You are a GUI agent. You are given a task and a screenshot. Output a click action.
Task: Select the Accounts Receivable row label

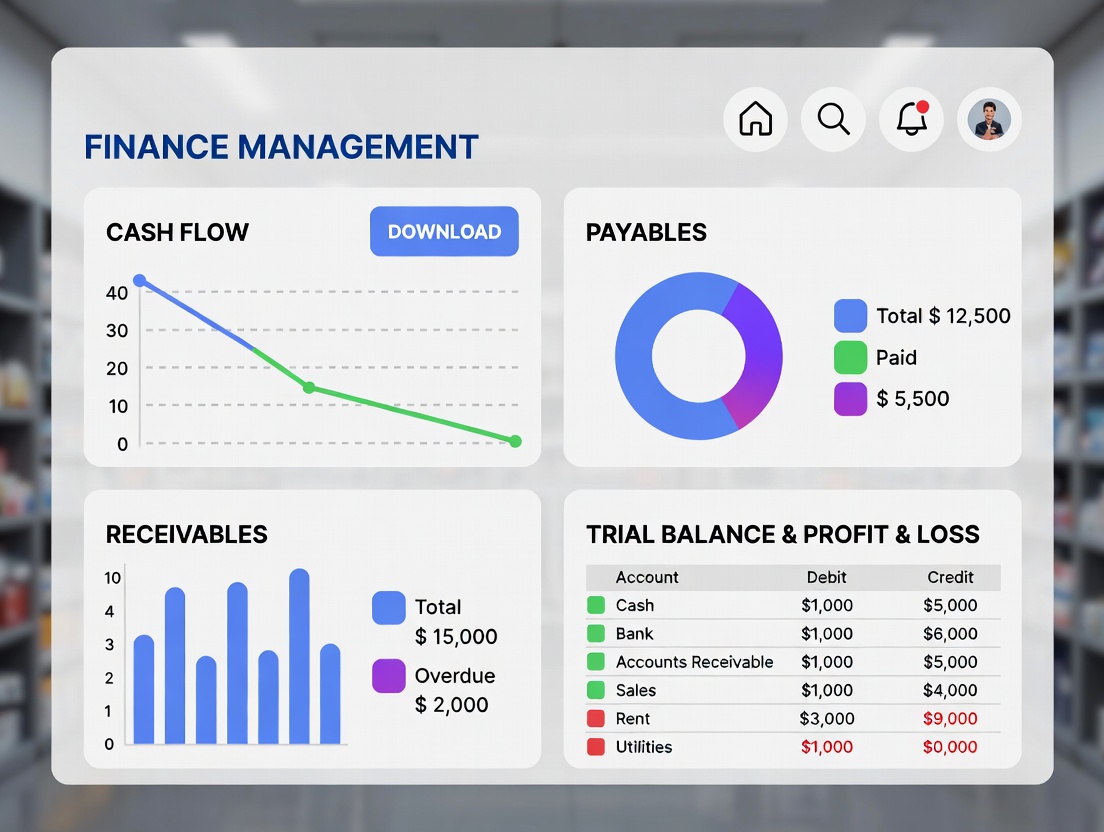tap(694, 662)
